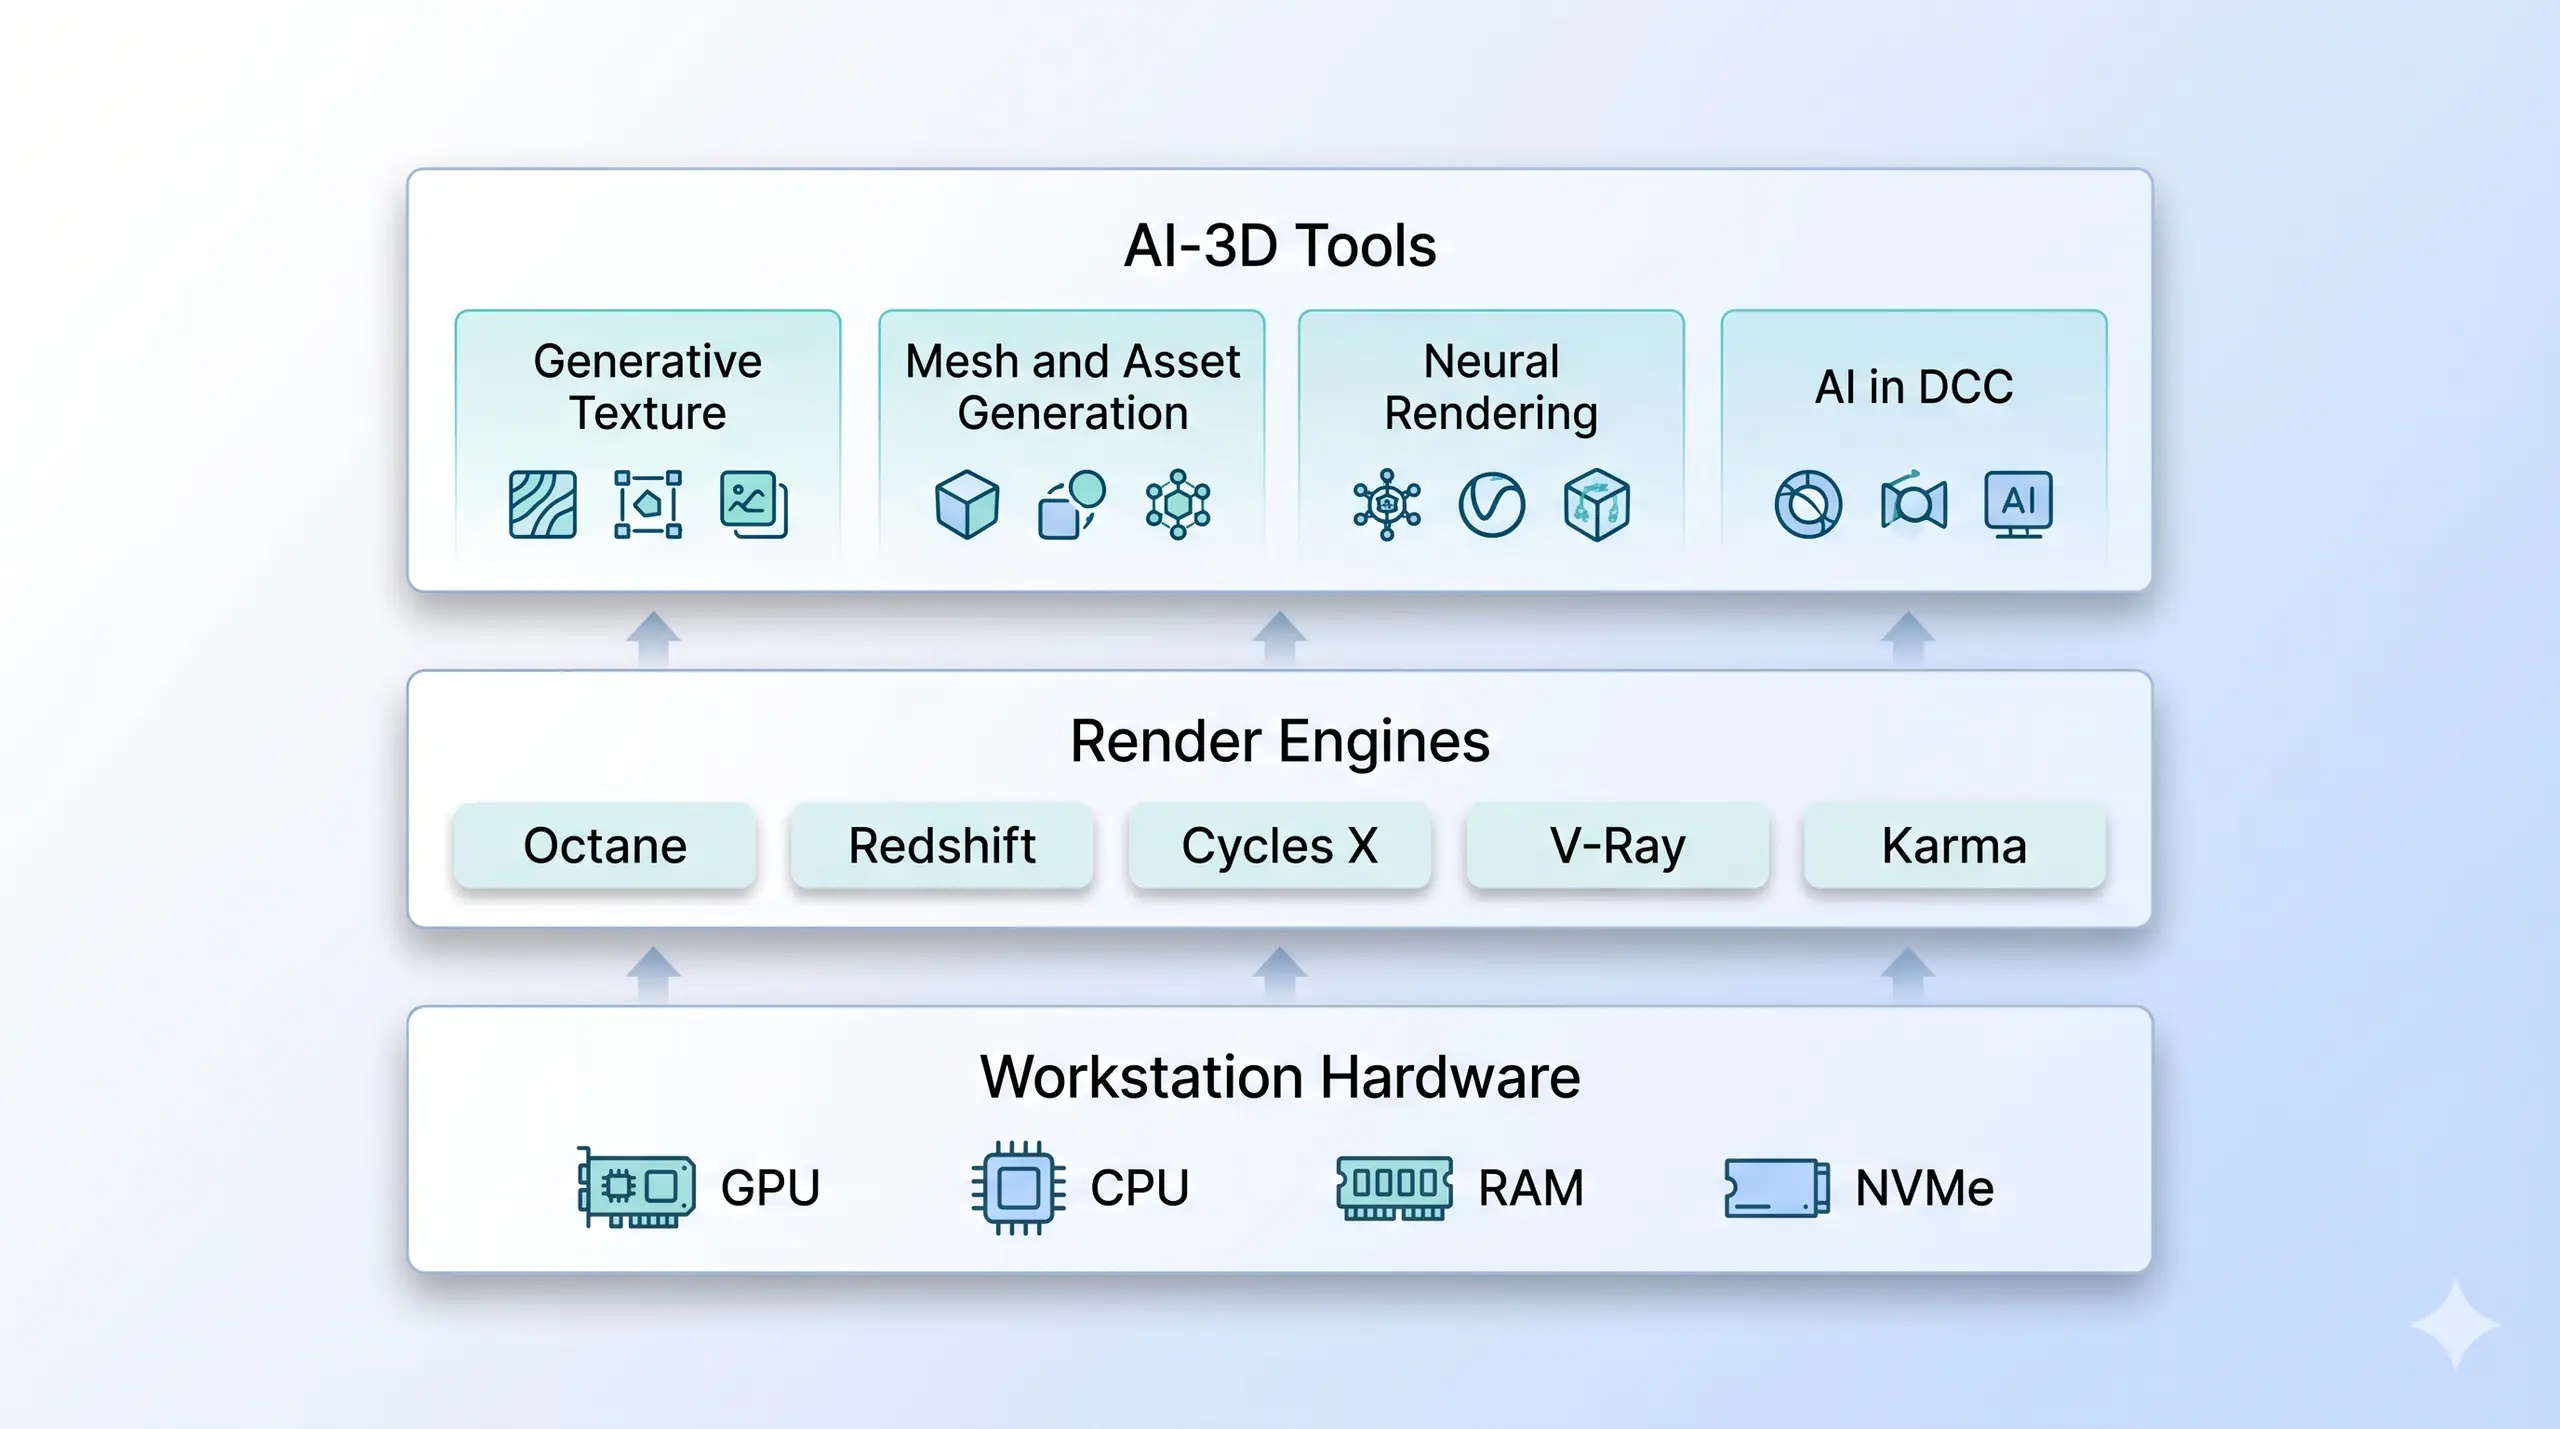Screen dimensions: 2560x1429
Task: Click the wavy texture pattern icon
Action: [x=543, y=504]
